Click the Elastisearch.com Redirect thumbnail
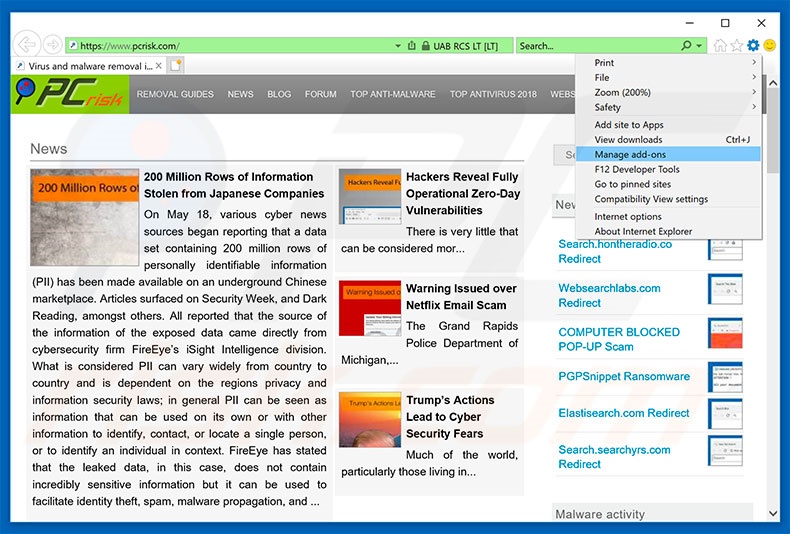 click(x=725, y=414)
